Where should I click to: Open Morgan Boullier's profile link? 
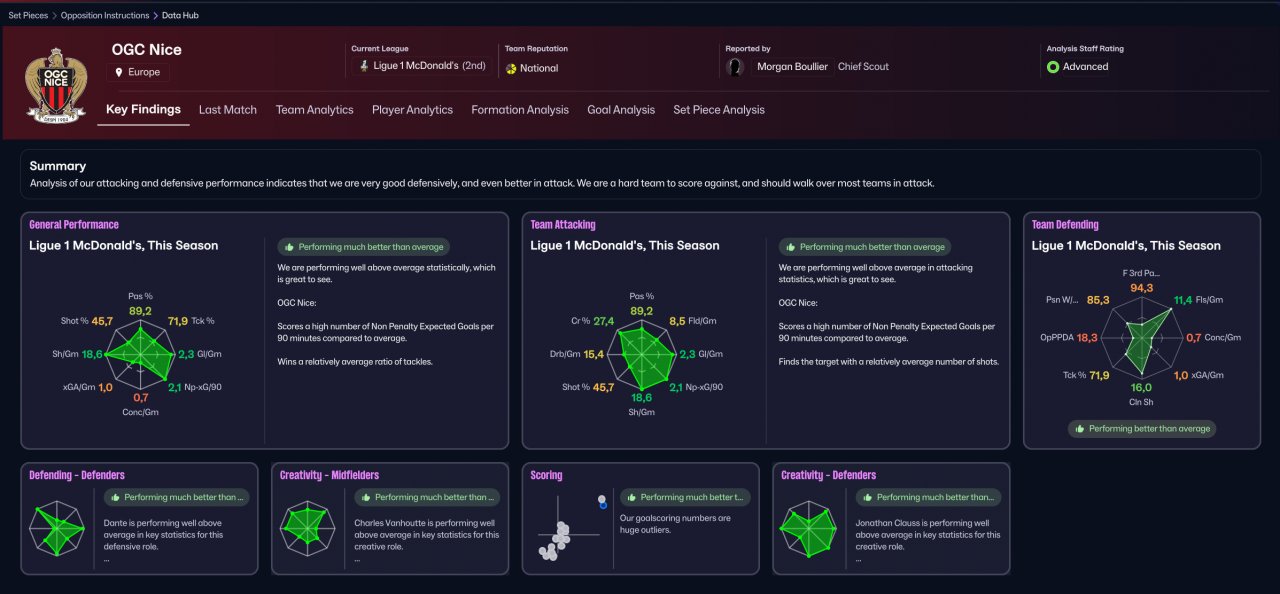792,67
